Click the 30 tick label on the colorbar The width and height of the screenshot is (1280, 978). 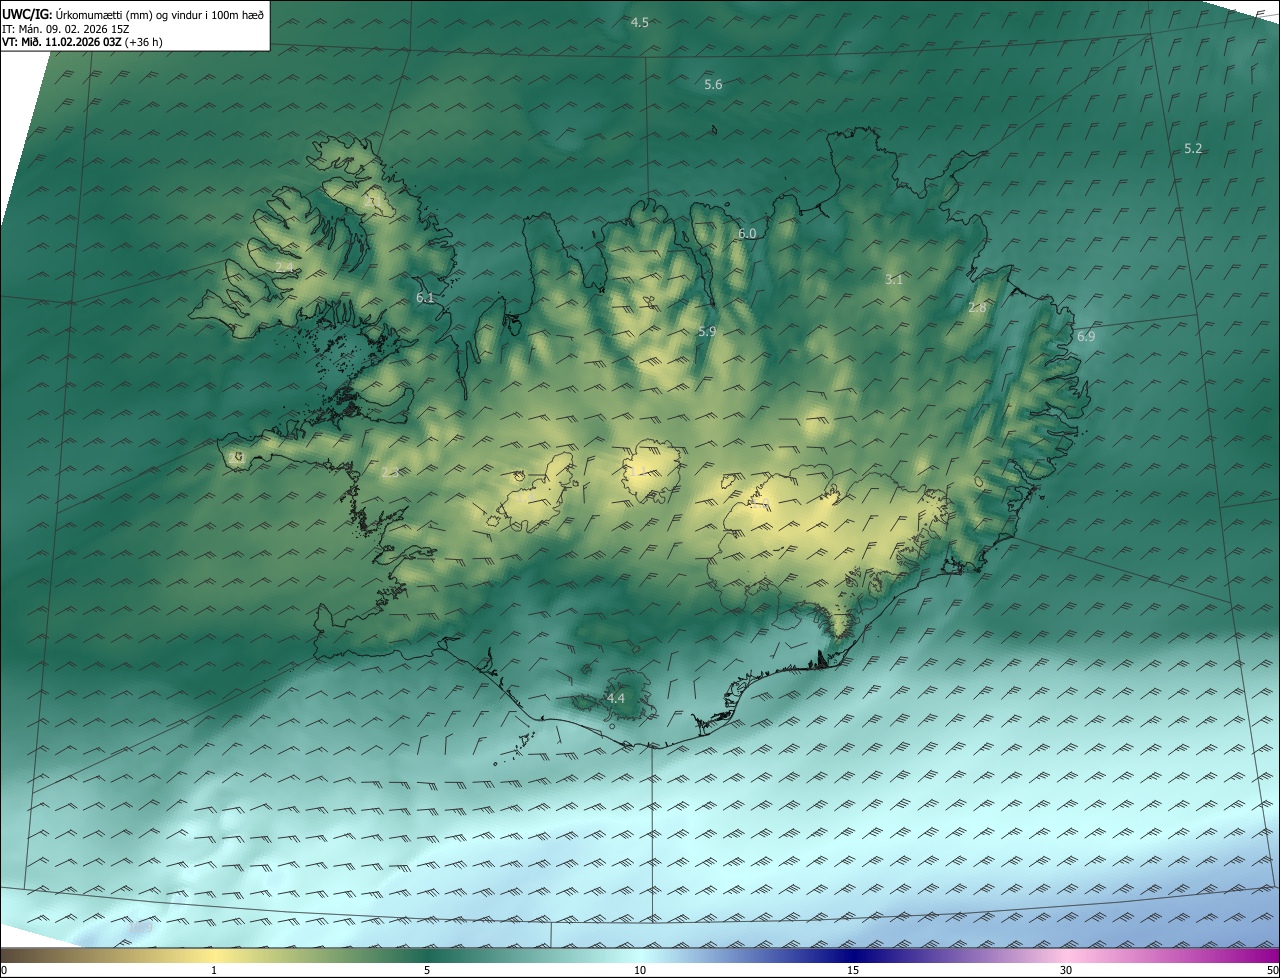click(x=1066, y=970)
